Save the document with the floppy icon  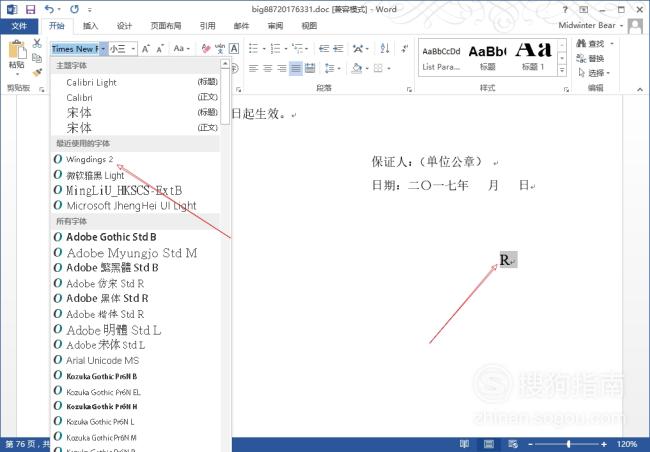click(30, 10)
